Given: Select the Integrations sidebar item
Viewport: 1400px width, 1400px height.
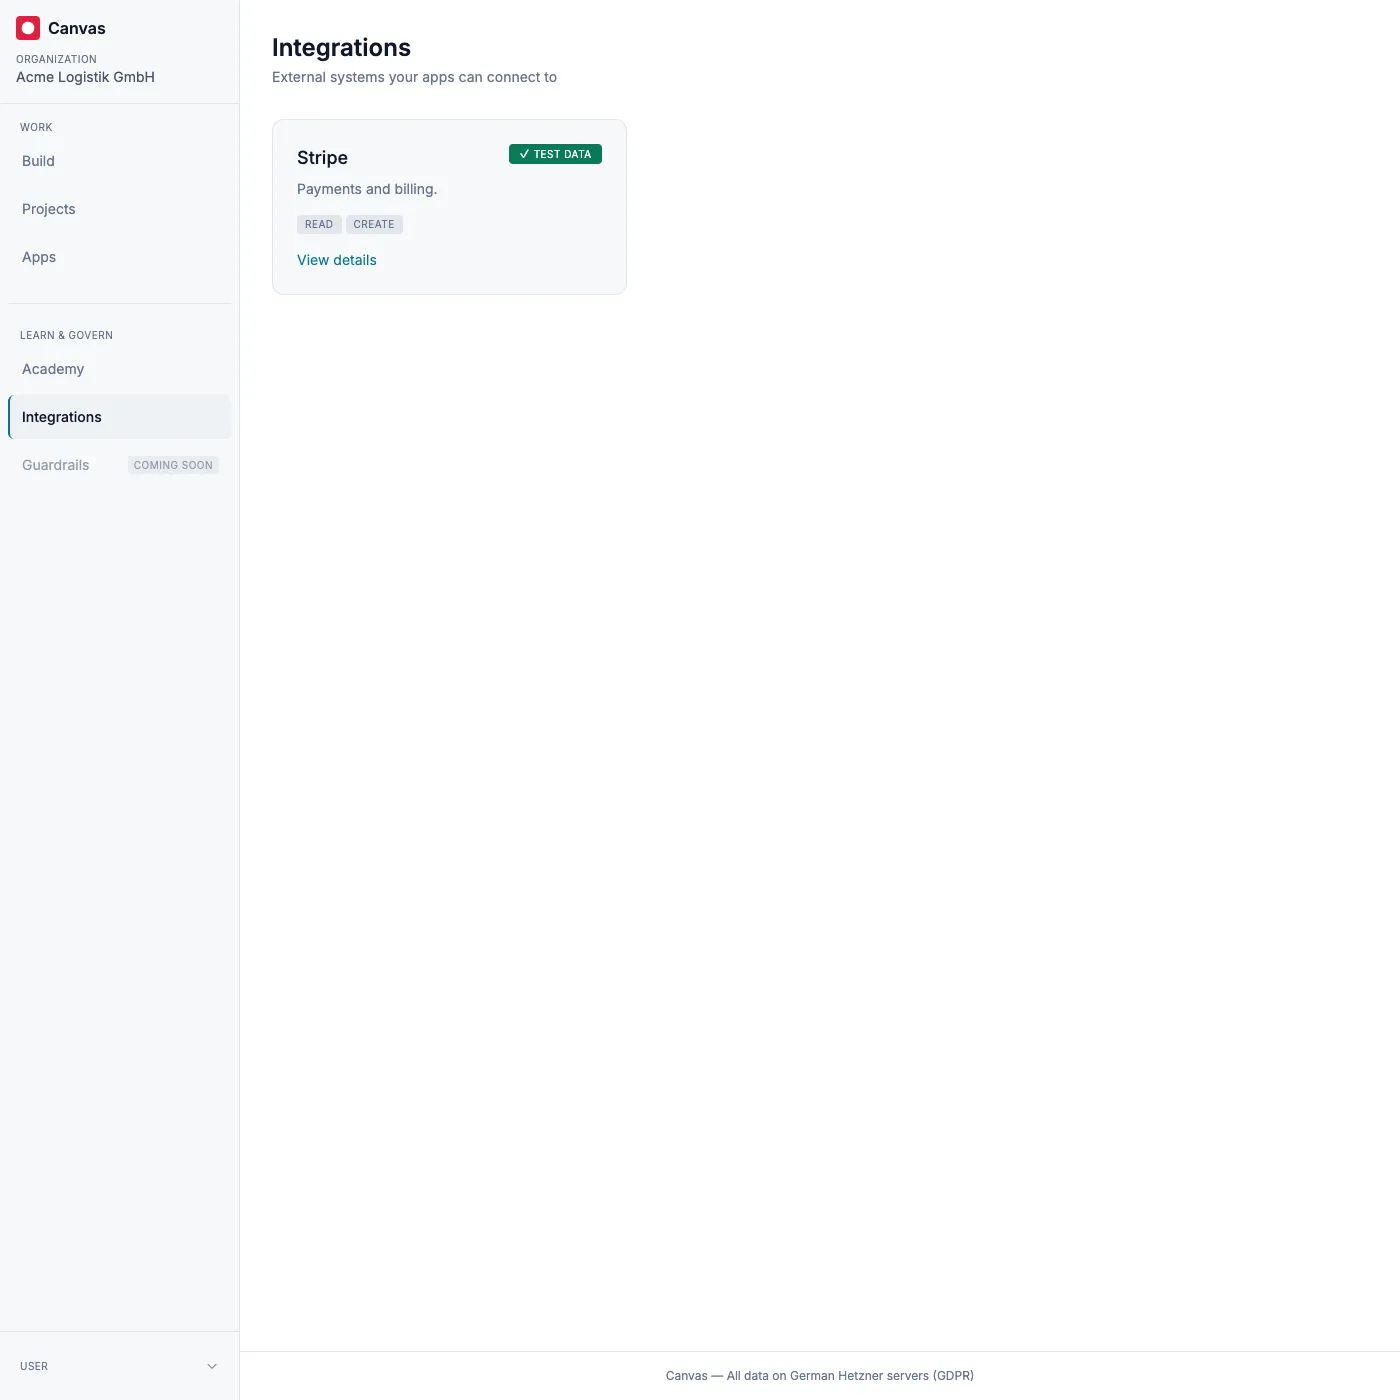Looking at the screenshot, I should pyautogui.click(x=119, y=417).
